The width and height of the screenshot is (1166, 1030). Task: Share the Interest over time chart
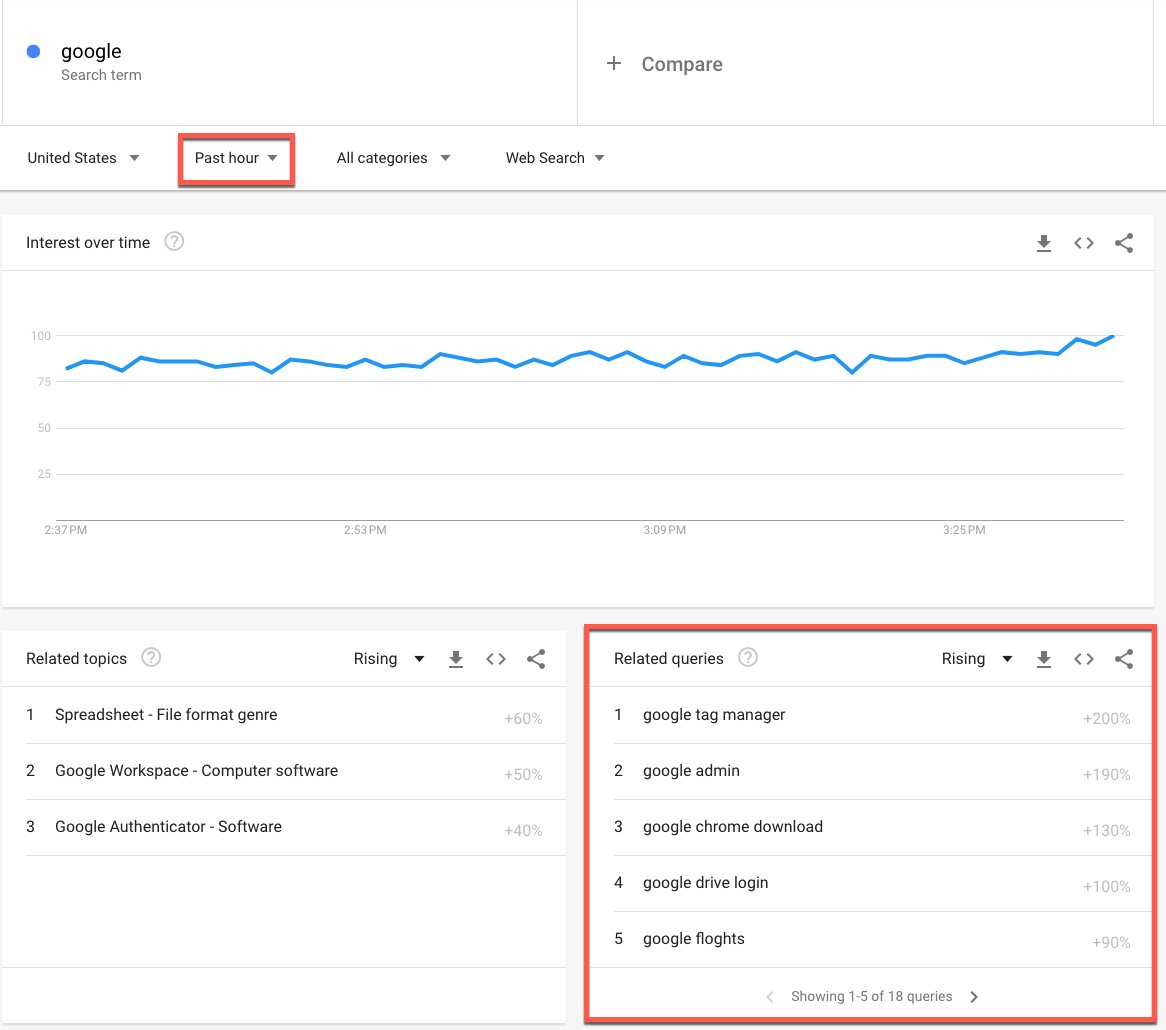pos(1124,243)
